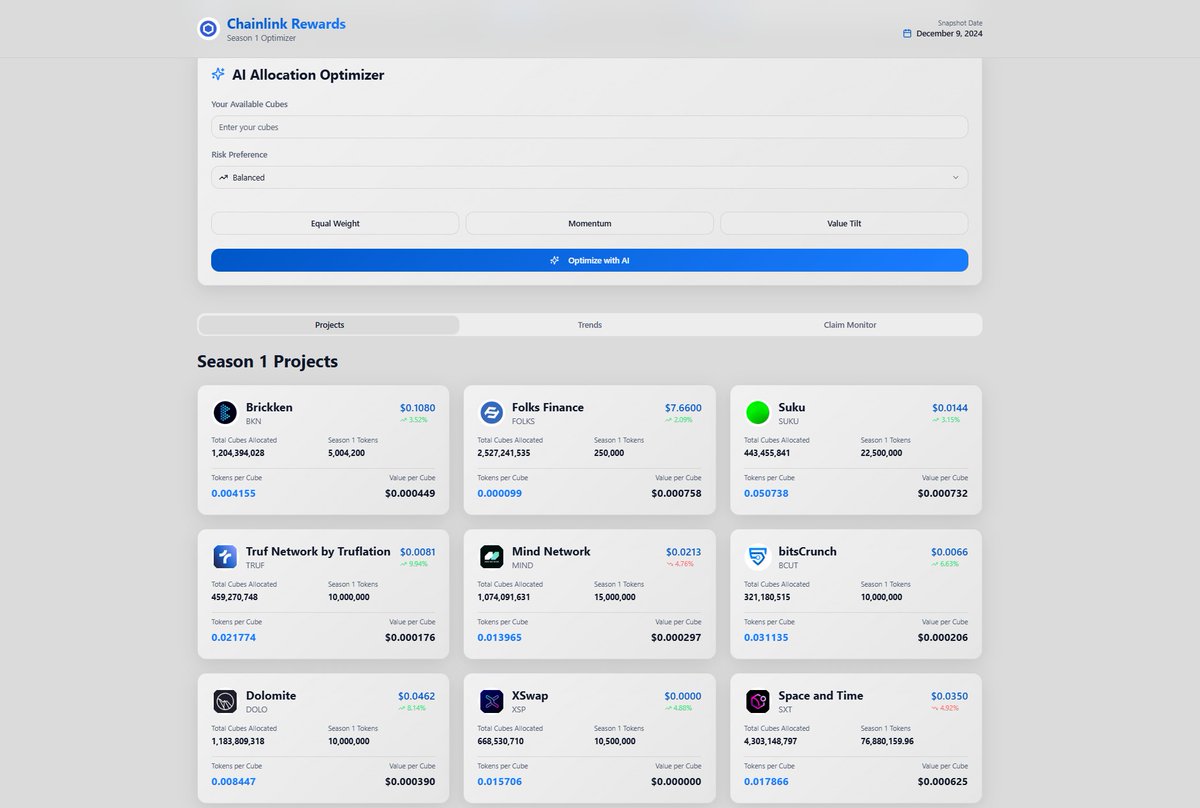This screenshot has height=808, width=1200.
Task: Click Space and Time value per cube $0.000625
Action: click(x=943, y=781)
